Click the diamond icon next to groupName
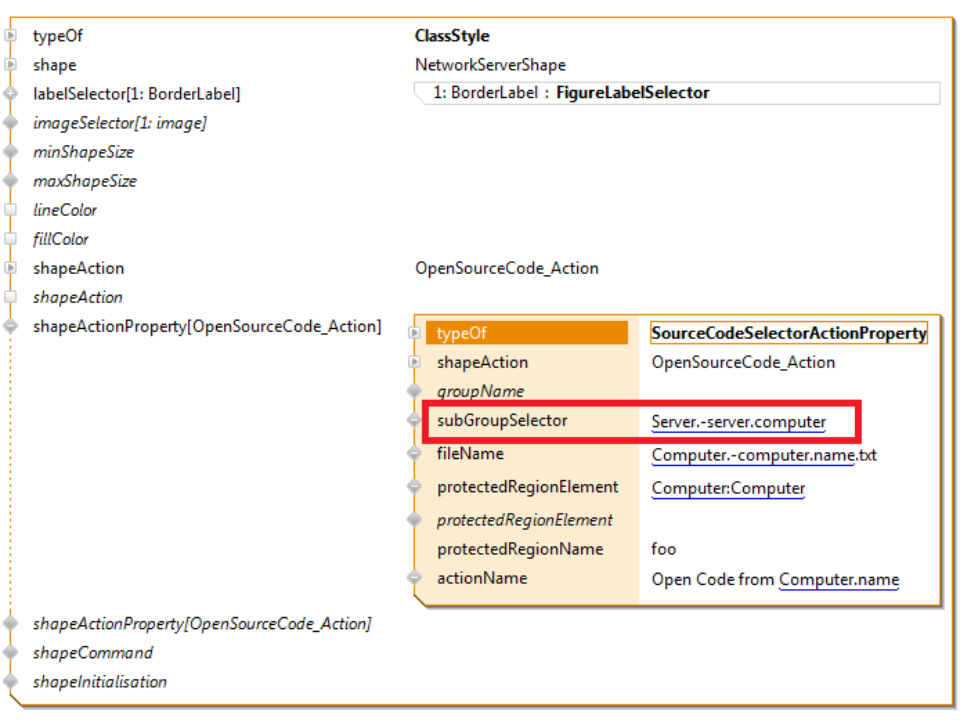Image resolution: width=960 pixels, height=720 pixels. point(415,391)
